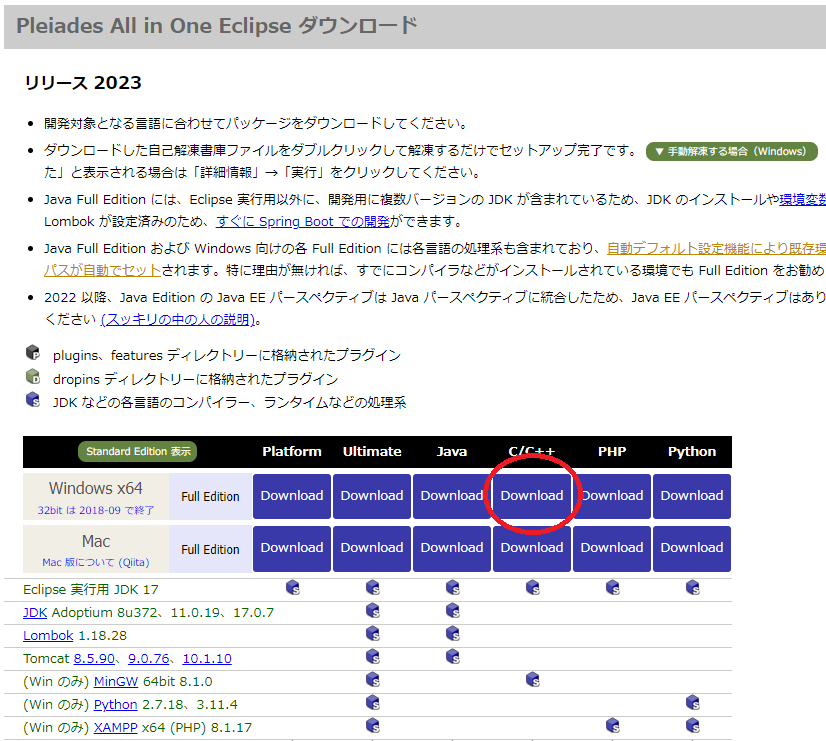The image size is (826, 741).
Task: Click Eclipse JDK 17 icon under Python
Action: point(693,588)
